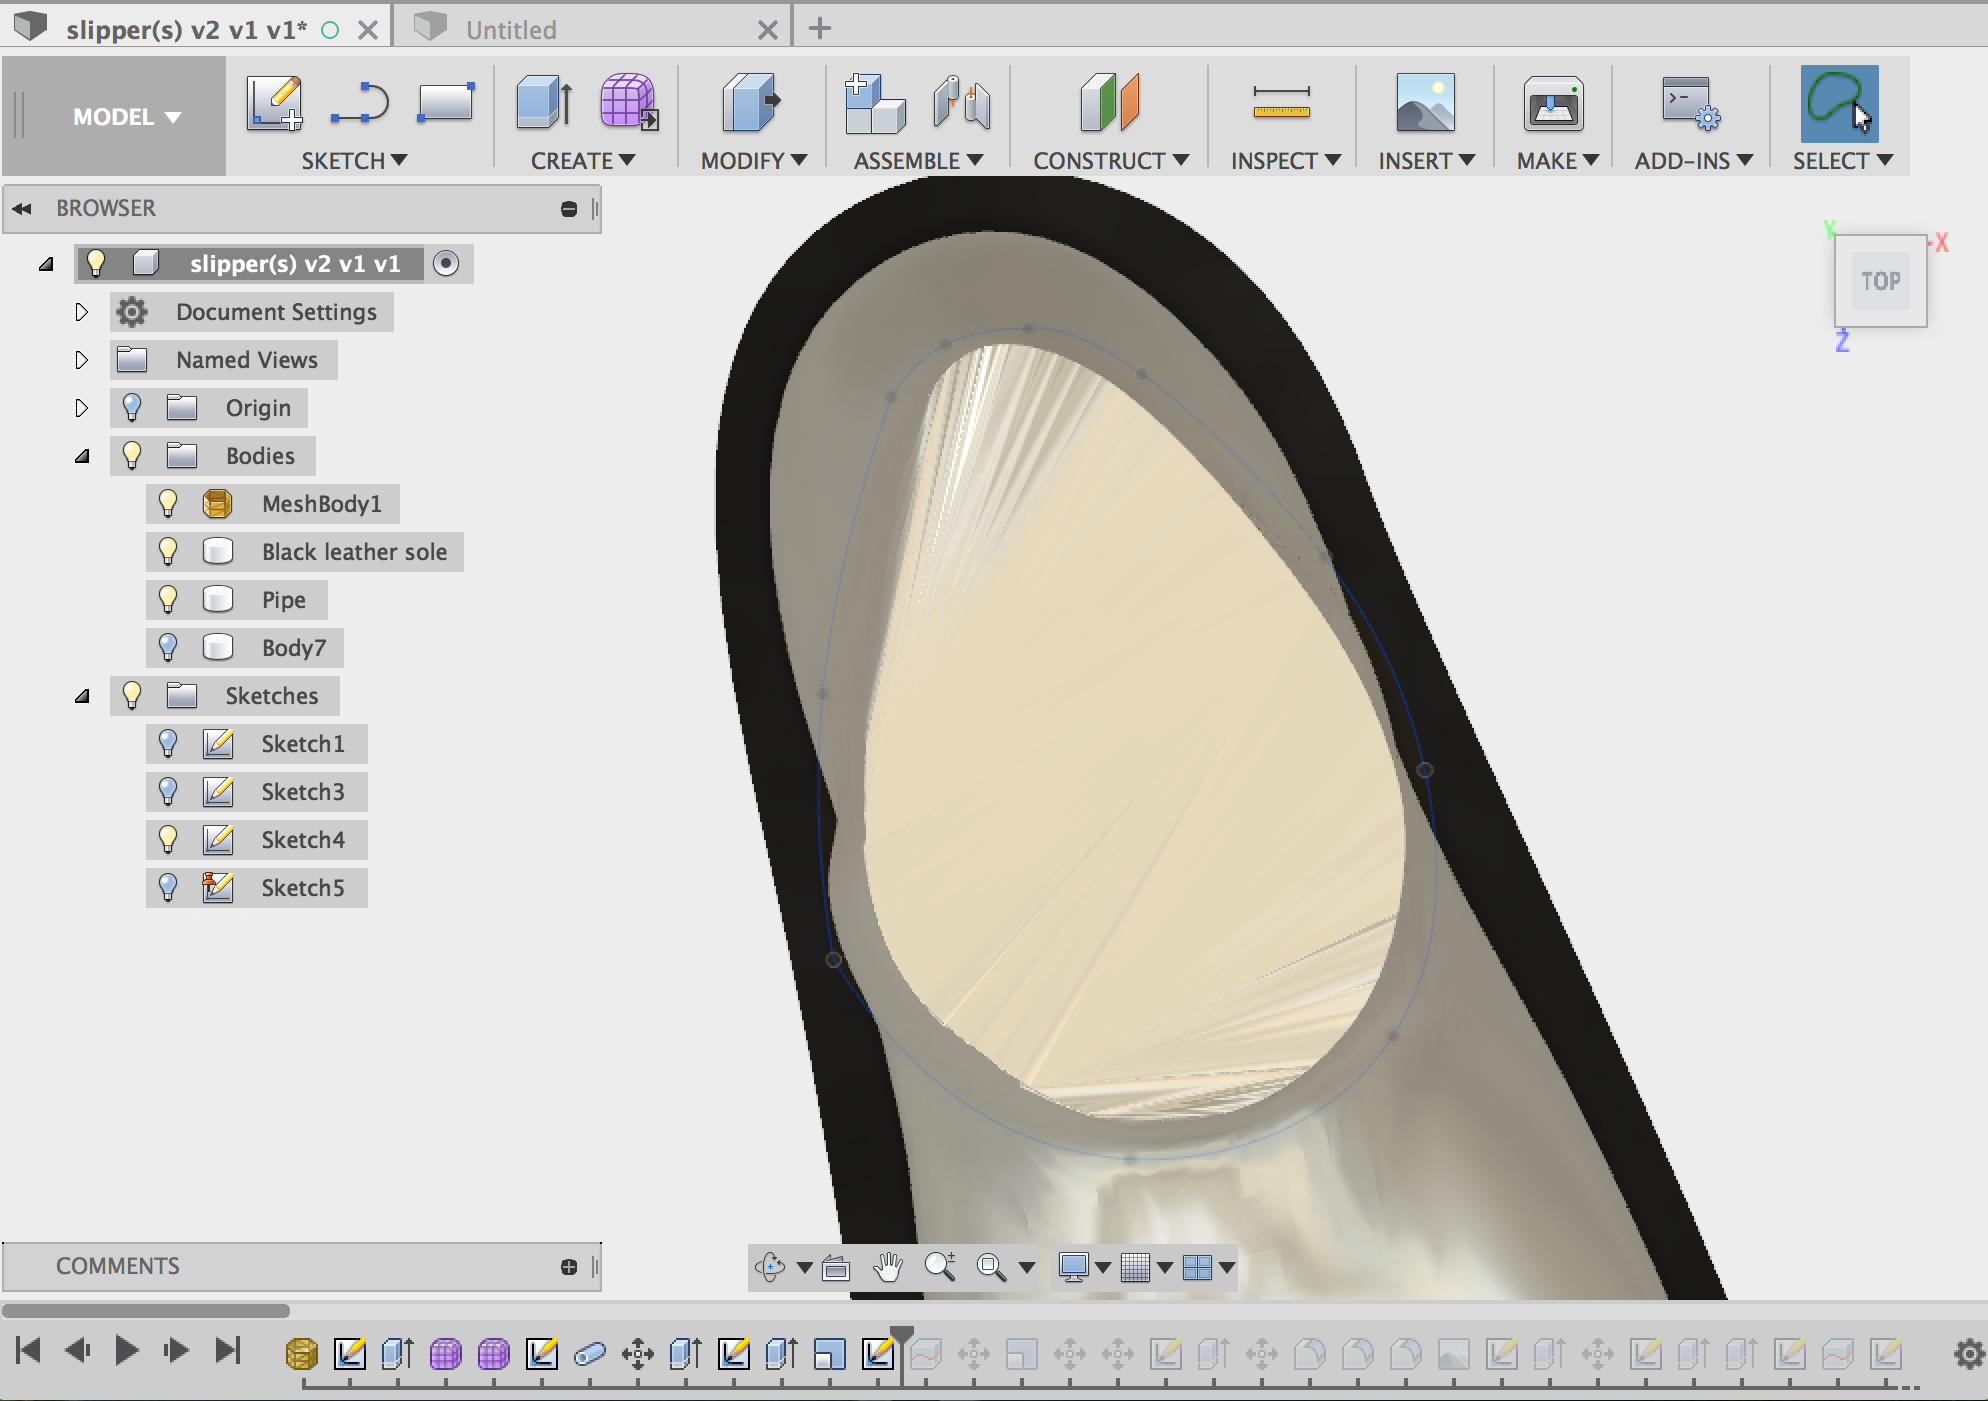Switch to the Untitled document tab

tap(511, 30)
